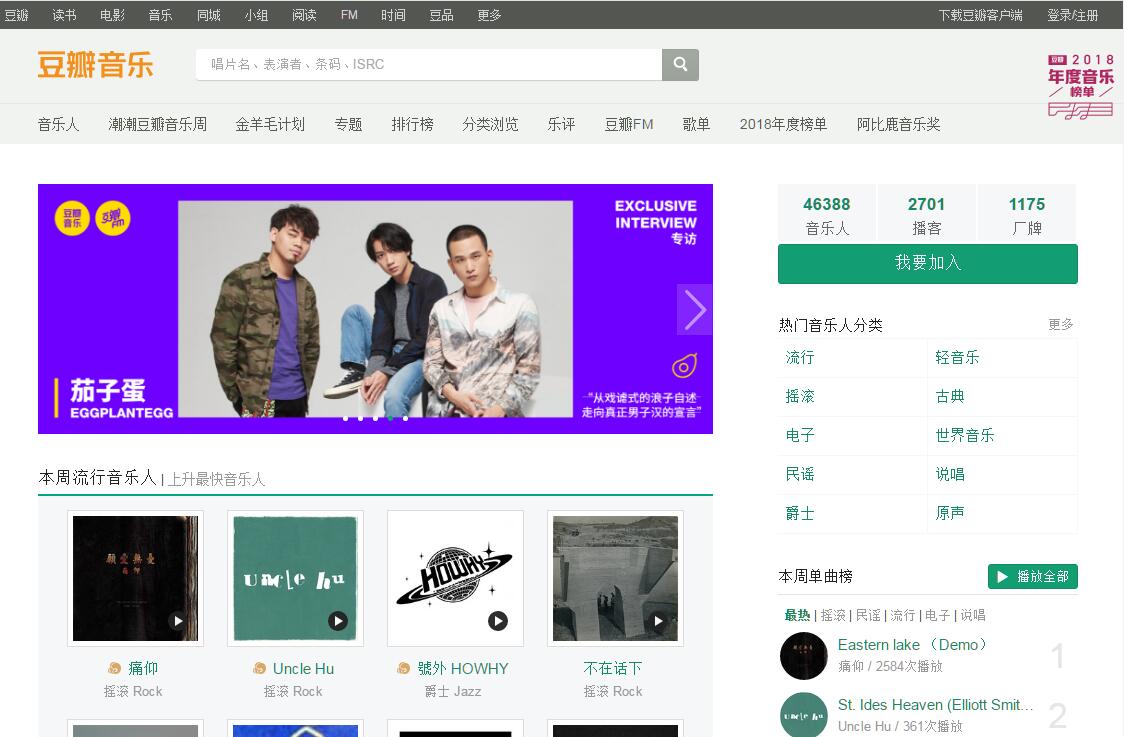The width and height of the screenshot is (1124, 737).
Task: Show 更多 popular musician categories
Action: pos(1060,325)
